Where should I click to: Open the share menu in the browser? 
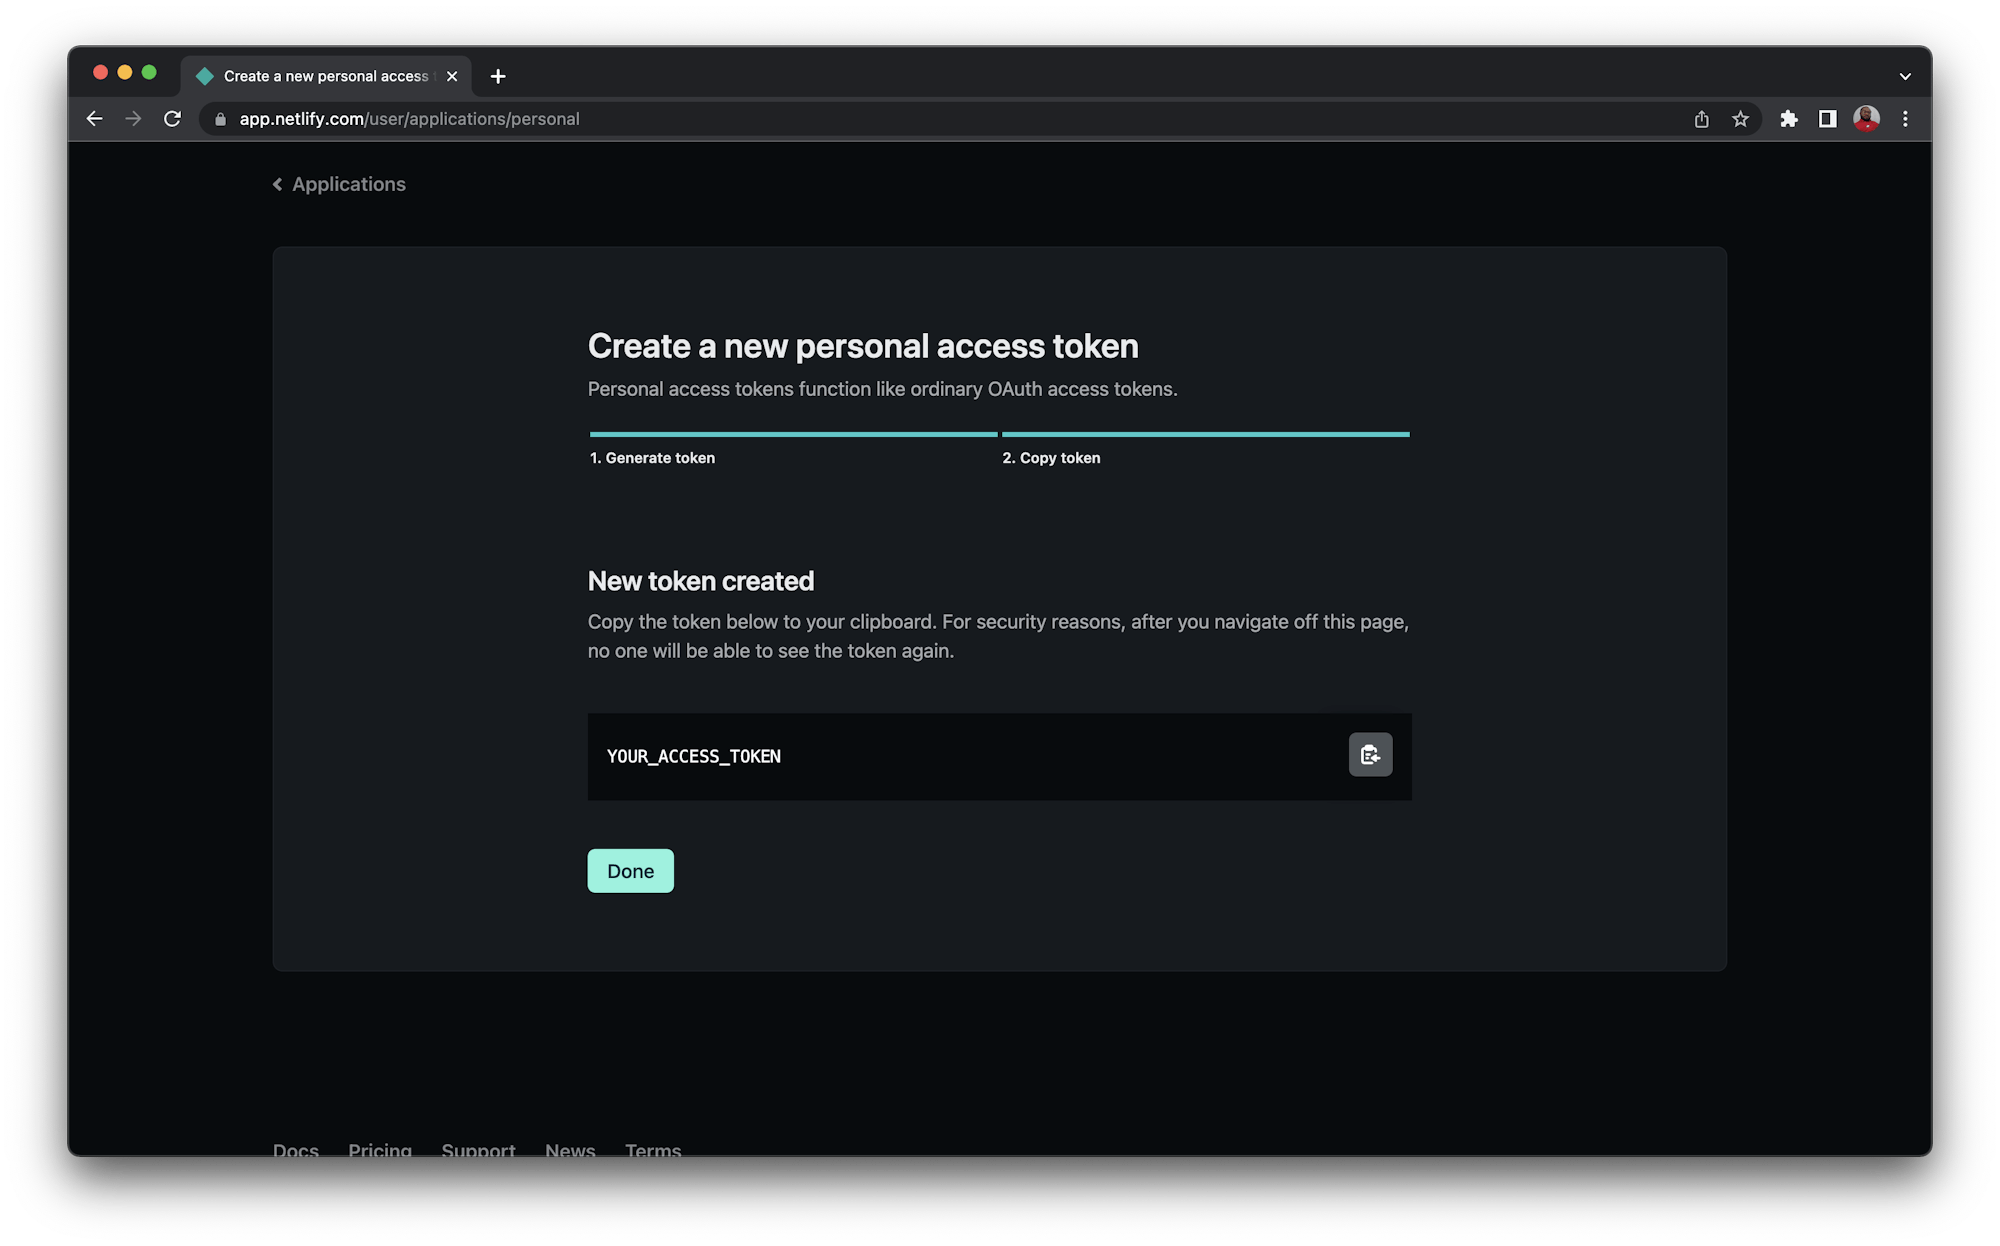coord(1701,118)
